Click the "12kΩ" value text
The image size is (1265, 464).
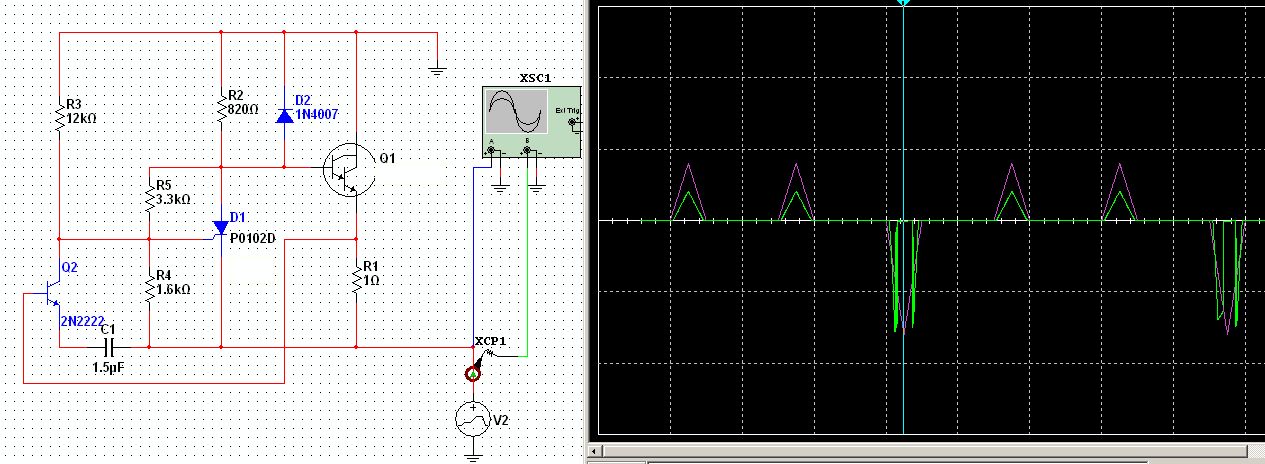point(82,118)
